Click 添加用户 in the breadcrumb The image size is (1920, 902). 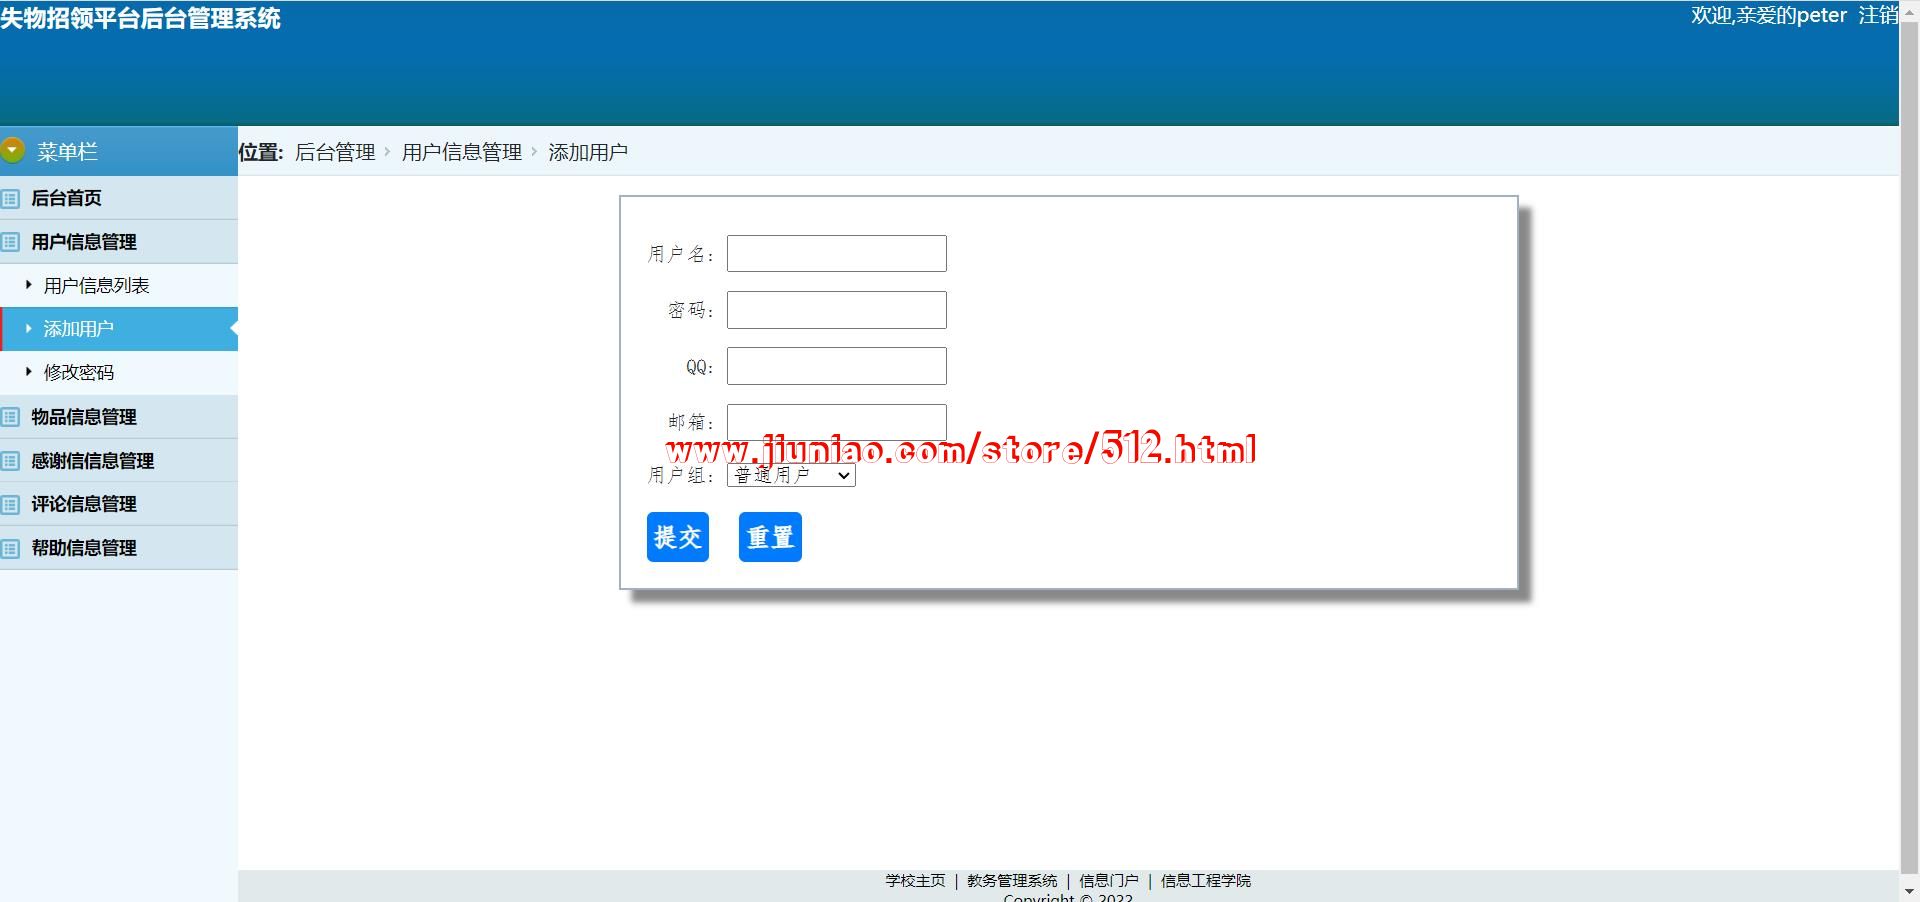click(x=588, y=152)
